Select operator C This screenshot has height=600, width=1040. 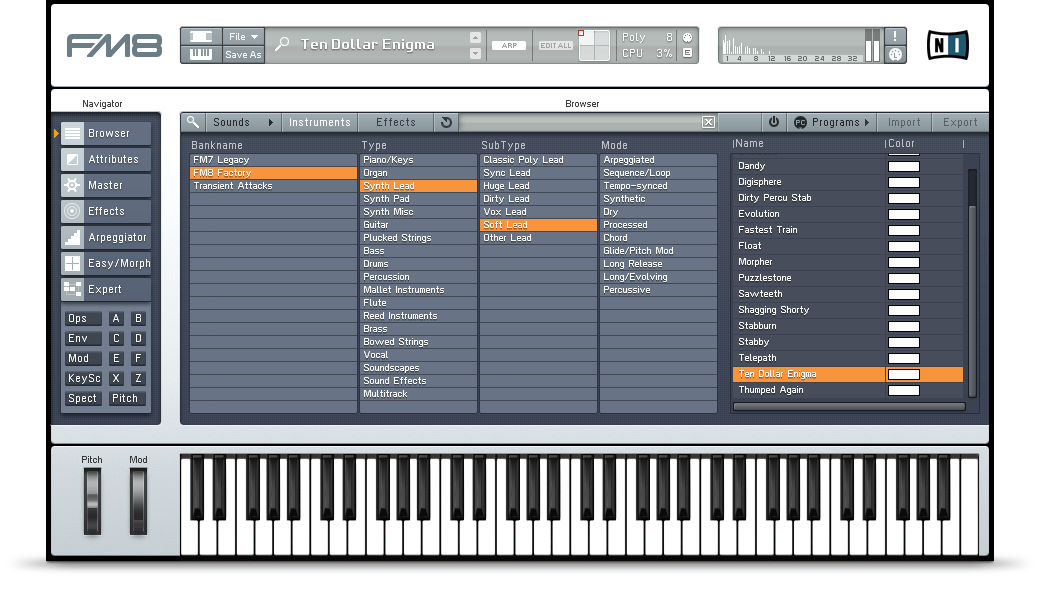[x=116, y=338]
